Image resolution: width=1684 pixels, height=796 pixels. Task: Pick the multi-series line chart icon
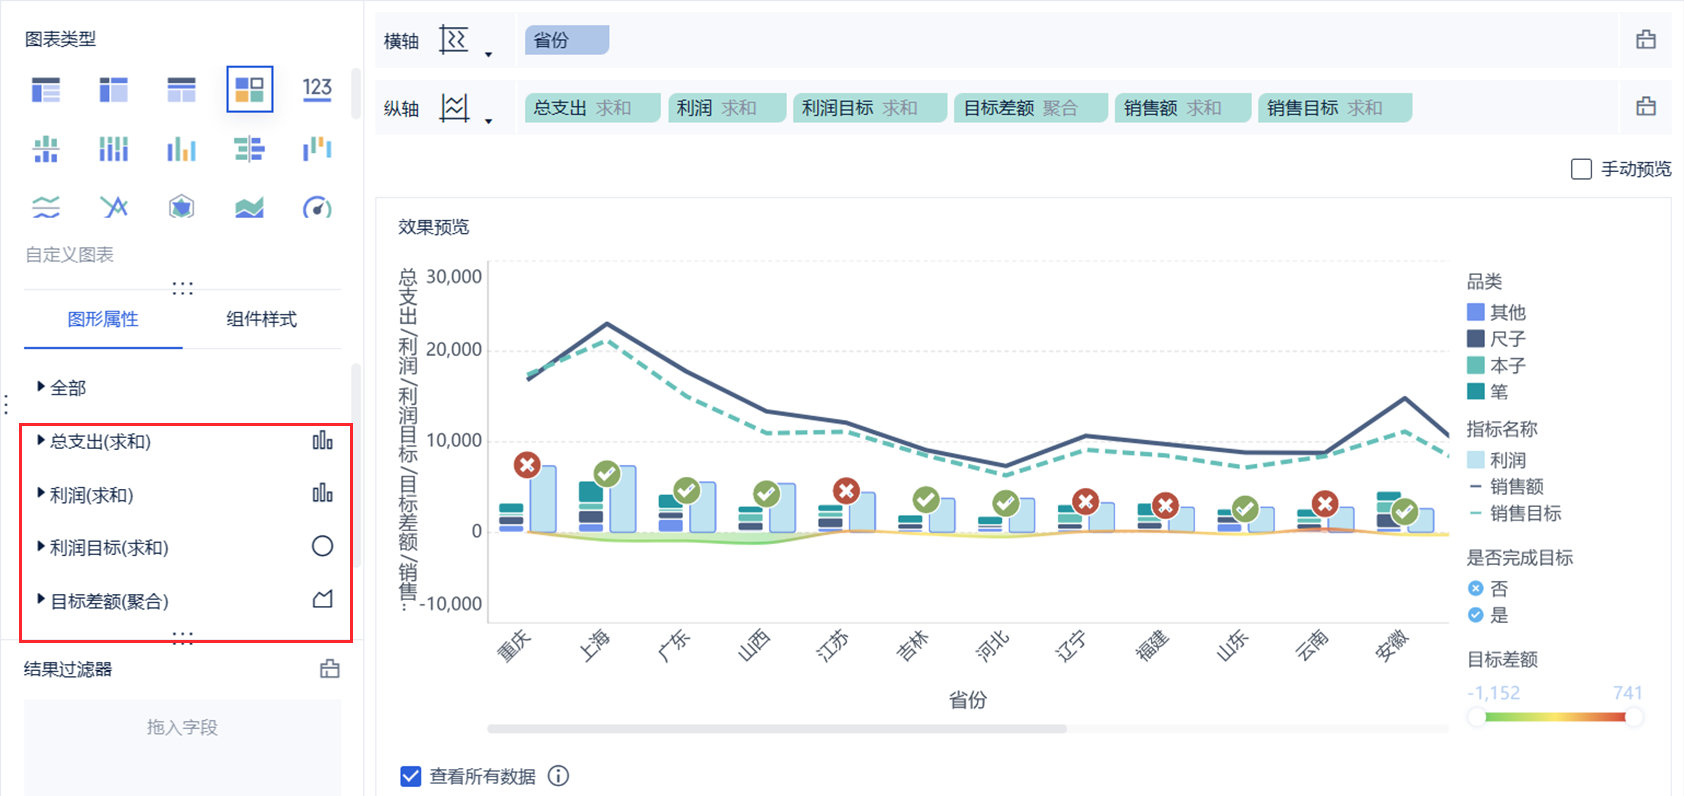[x=114, y=207]
